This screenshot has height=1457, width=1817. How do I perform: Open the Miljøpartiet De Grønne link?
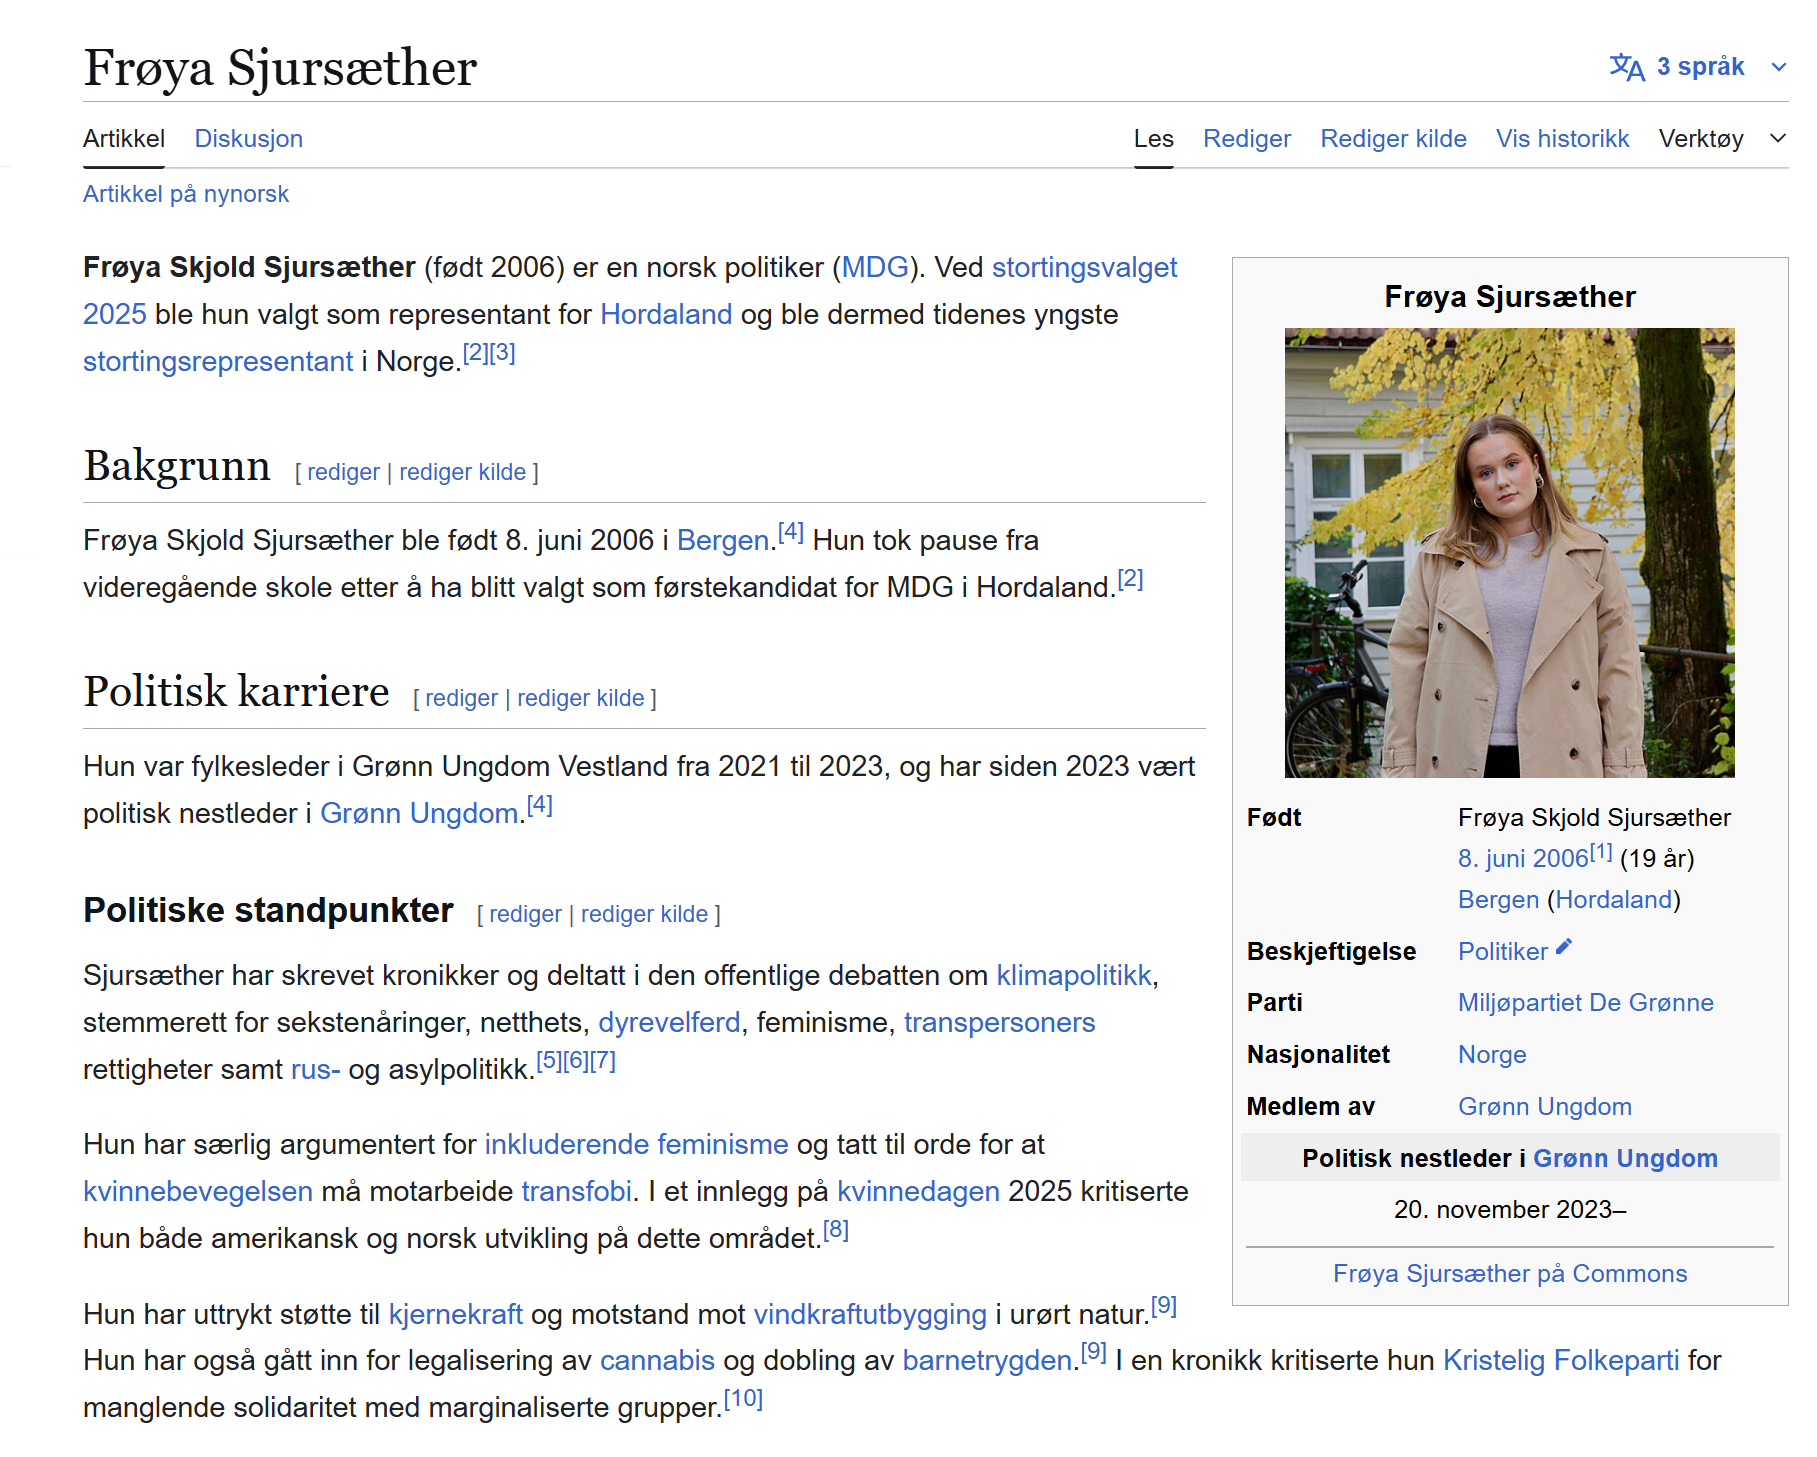coord(1586,1002)
